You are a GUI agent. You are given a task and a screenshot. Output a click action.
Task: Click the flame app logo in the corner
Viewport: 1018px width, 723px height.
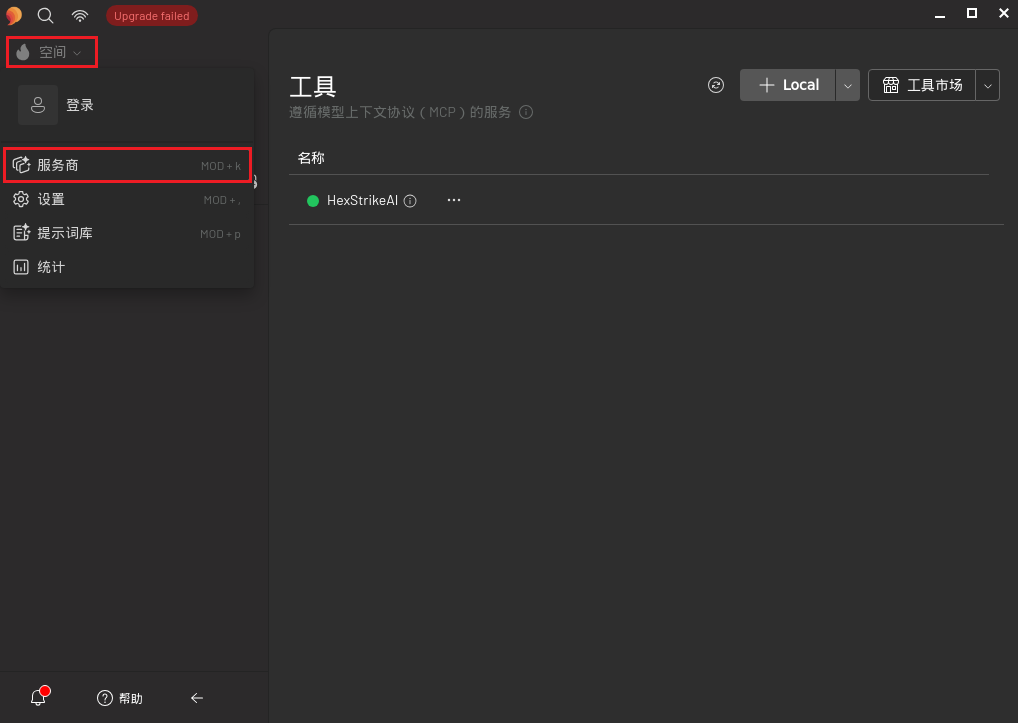click(13, 15)
